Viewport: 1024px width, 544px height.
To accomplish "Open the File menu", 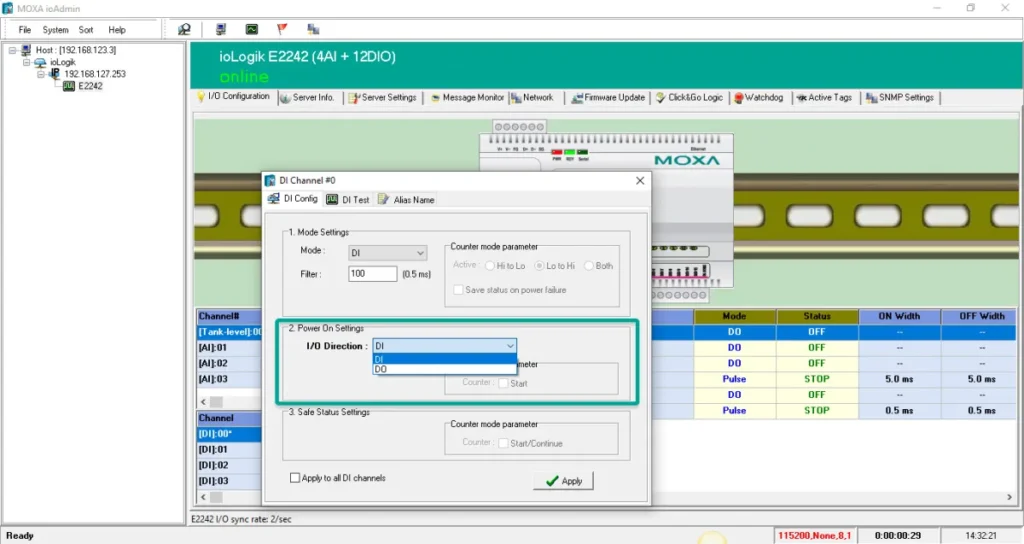I will coord(25,30).
